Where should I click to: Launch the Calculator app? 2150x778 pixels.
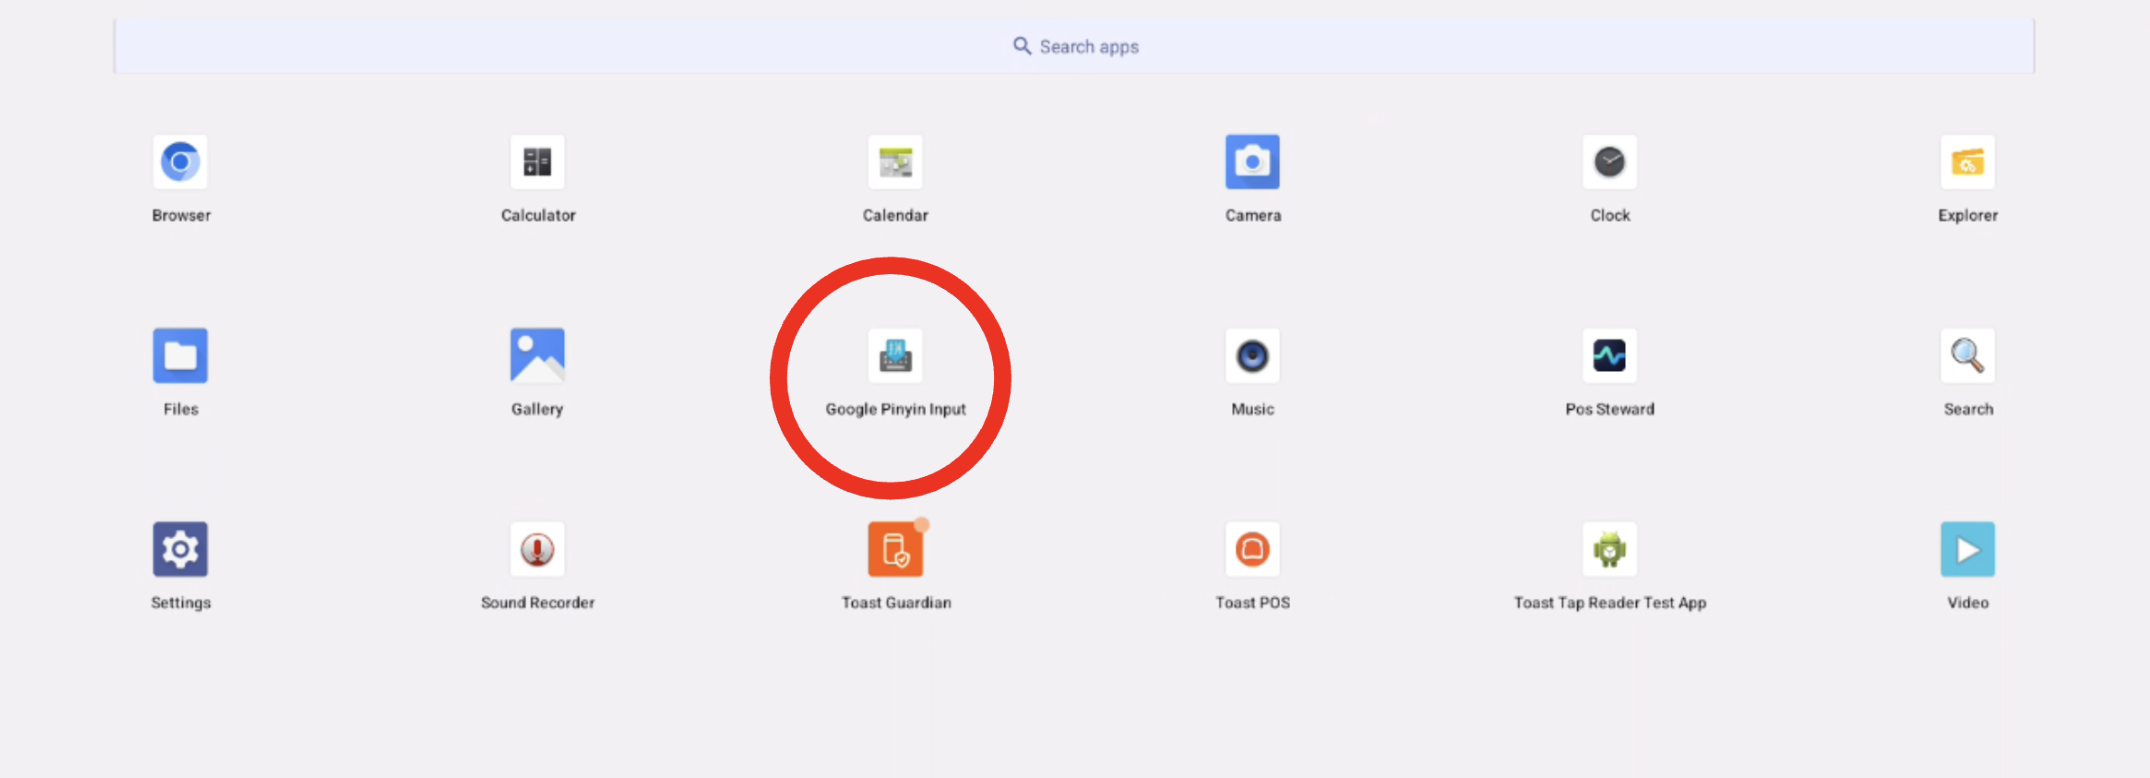[537, 162]
